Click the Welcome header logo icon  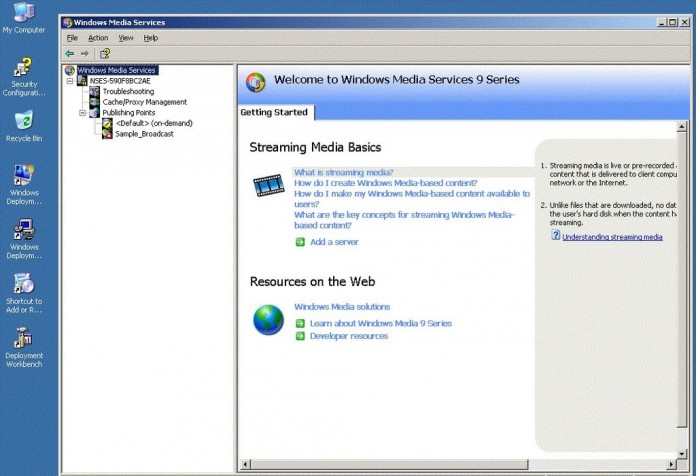256,83
